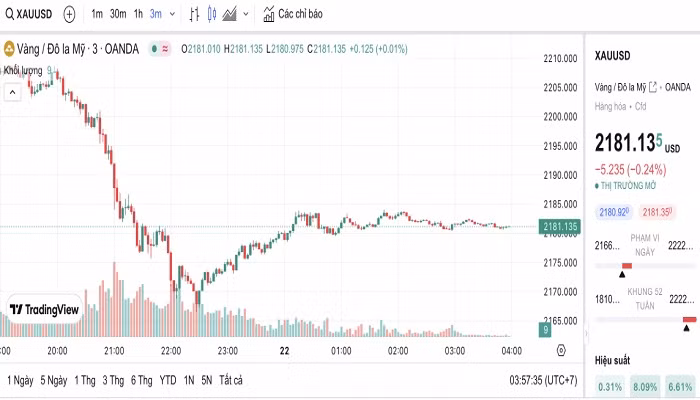Viewport: 700px width, 400px height.
Task: Collapse the indicator legend with chevron
Action: pyautogui.click(x=13, y=92)
